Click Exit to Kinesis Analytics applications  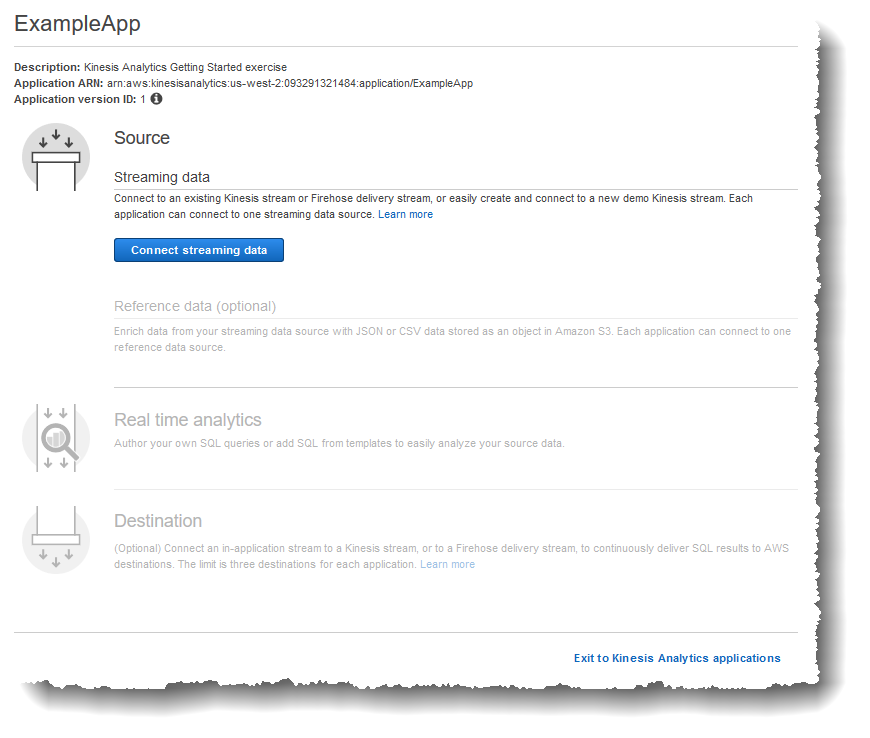pos(677,658)
